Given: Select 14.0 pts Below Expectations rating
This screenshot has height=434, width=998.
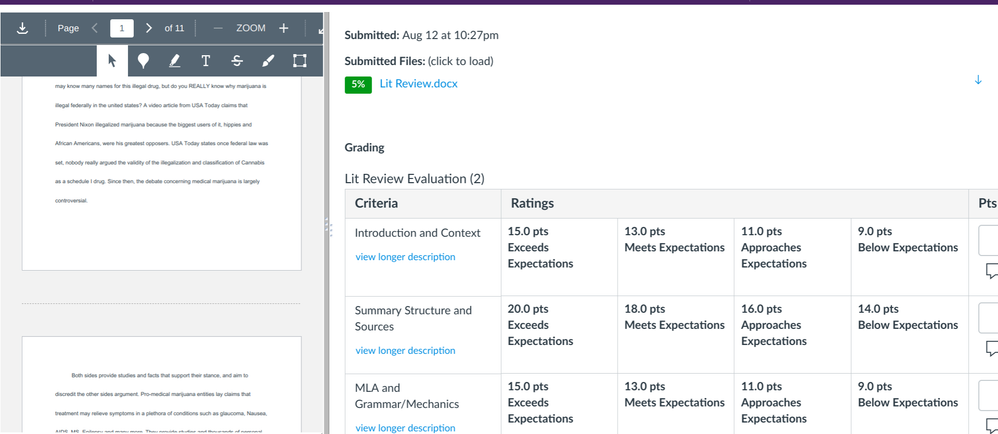Looking at the screenshot, I should 910,335.
